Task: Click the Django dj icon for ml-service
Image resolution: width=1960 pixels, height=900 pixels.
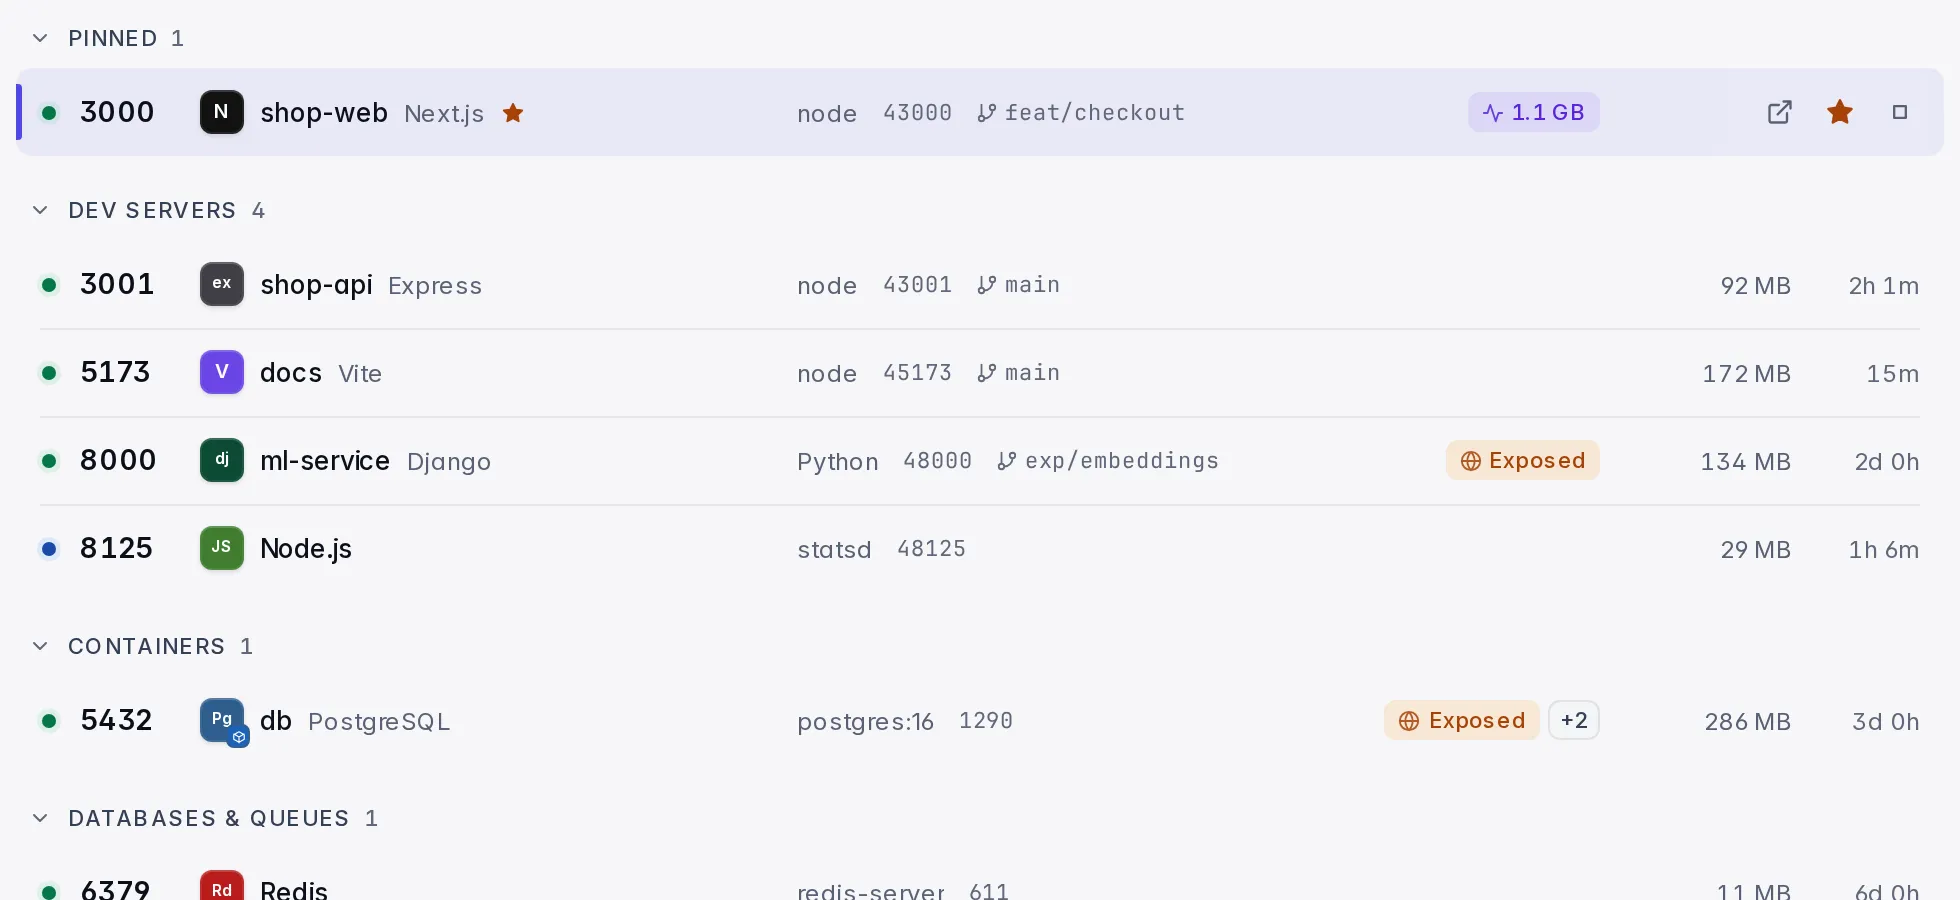Action: coord(222,460)
